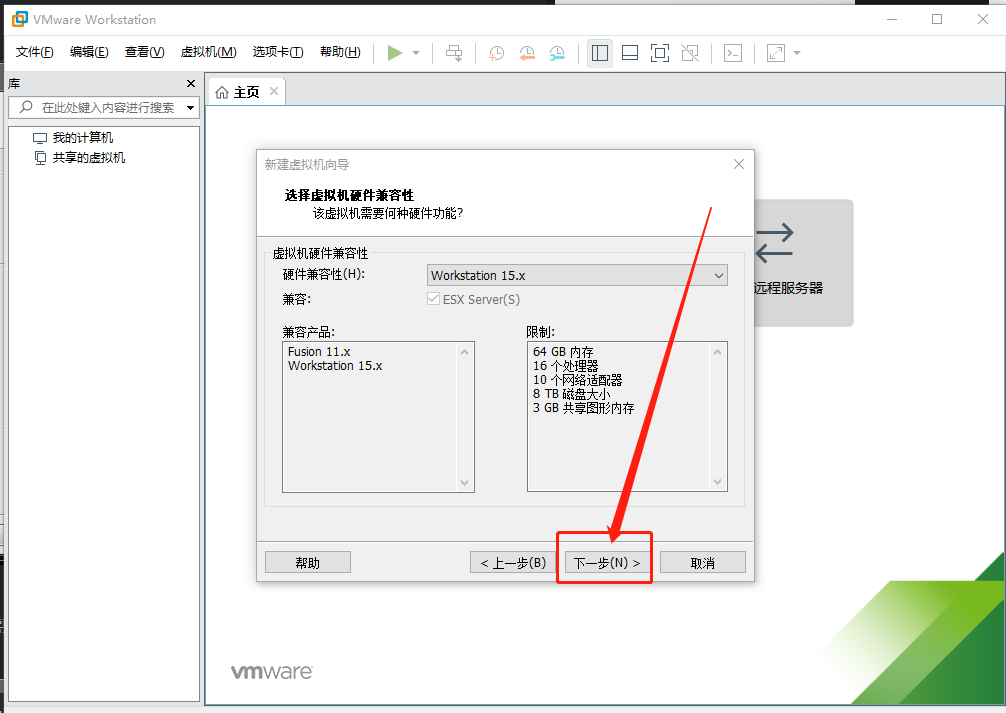Viewport: 1006px width, 713px height.
Task: Open the 虚拟机(M) menu
Action: [209, 52]
